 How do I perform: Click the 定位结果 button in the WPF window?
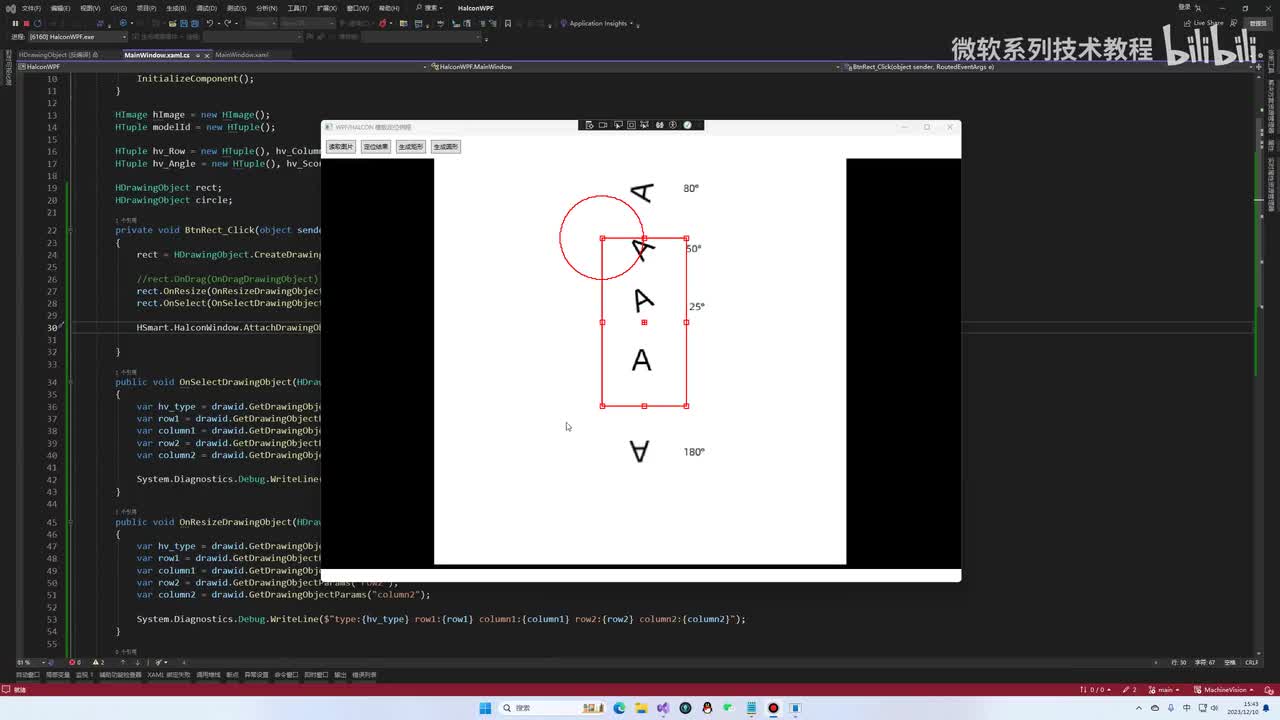(376, 147)
